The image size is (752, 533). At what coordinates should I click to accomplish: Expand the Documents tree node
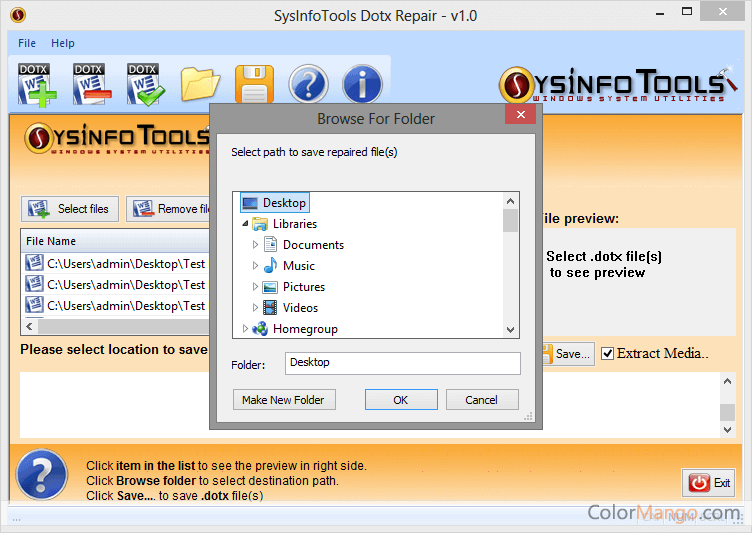click(x=255, y=245)
